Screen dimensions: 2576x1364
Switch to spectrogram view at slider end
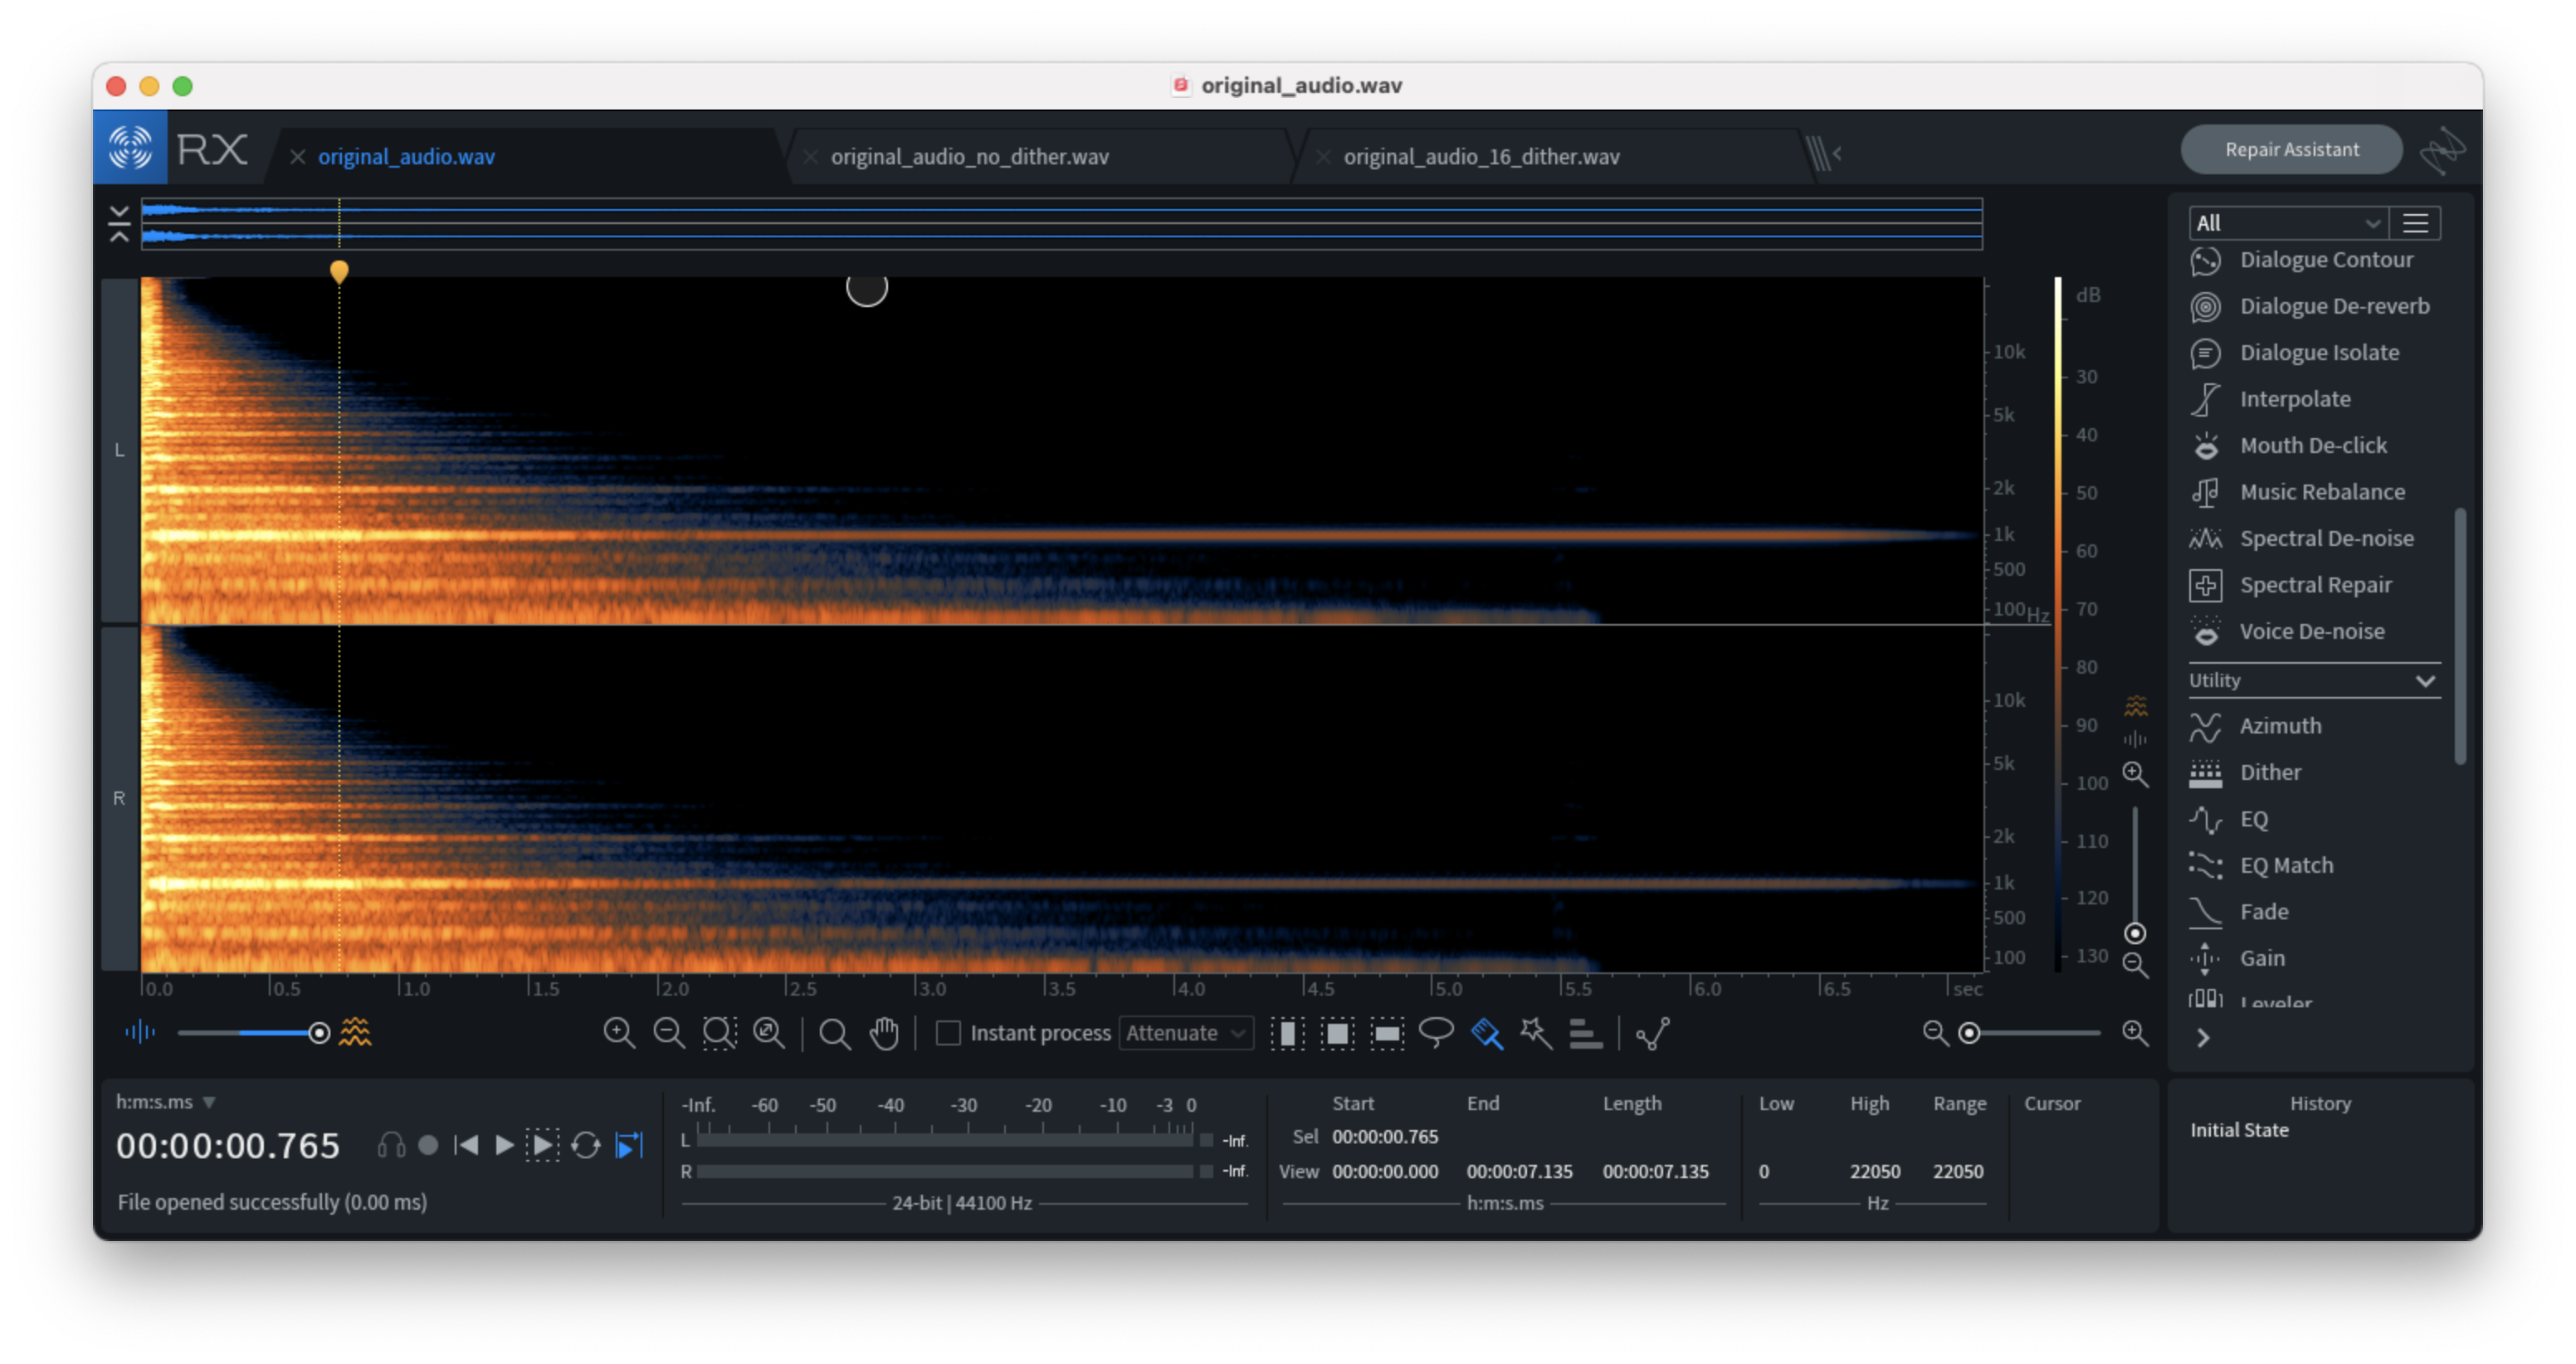coord(355,1033)
